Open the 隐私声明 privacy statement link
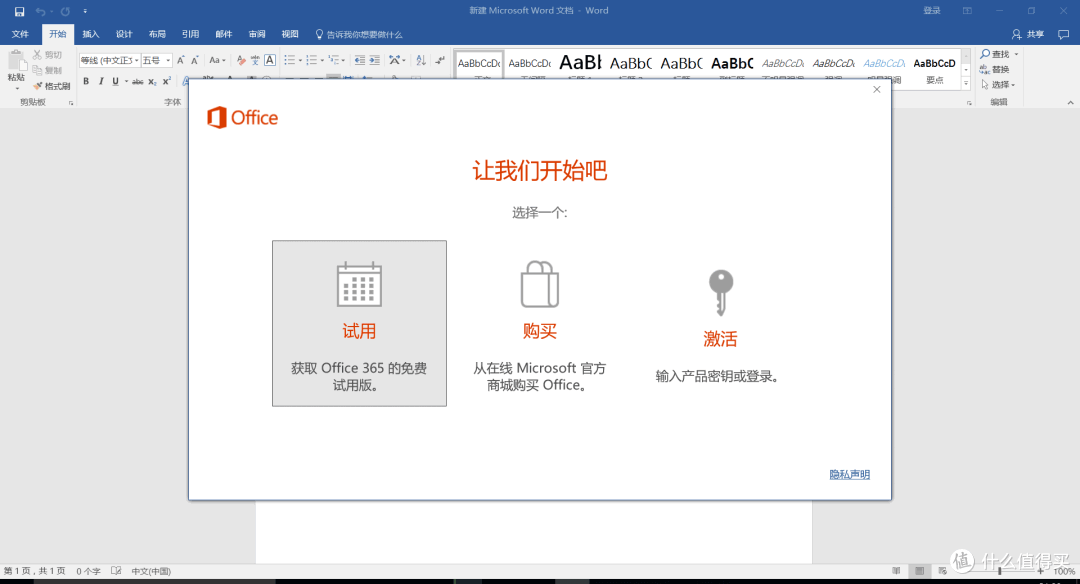Image resolution: width=1080 pixels, height=584 pixels. click(x=849, y=474)
